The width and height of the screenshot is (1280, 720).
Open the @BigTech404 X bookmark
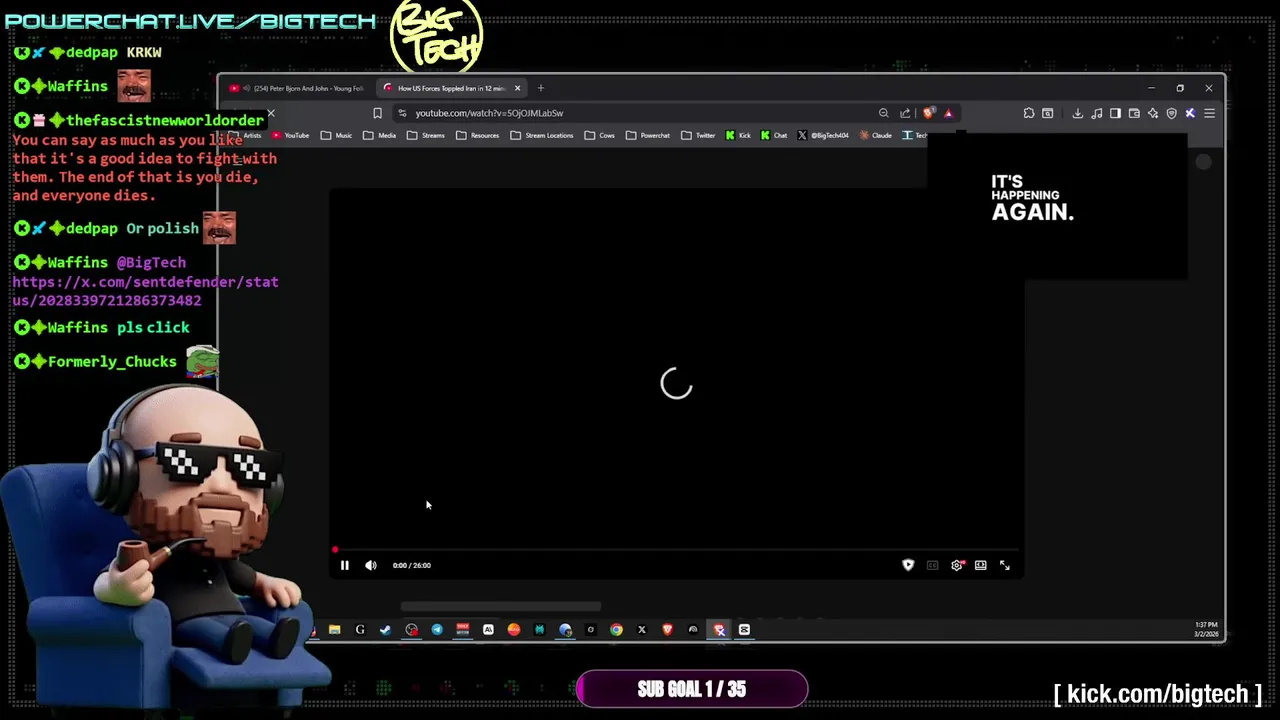point(823,135)
